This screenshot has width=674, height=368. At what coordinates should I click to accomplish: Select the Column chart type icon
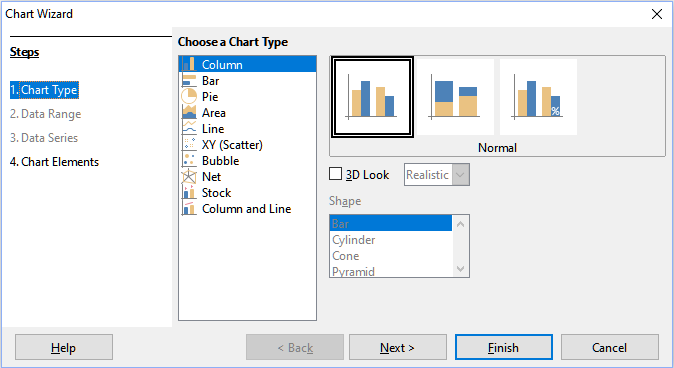189,64
